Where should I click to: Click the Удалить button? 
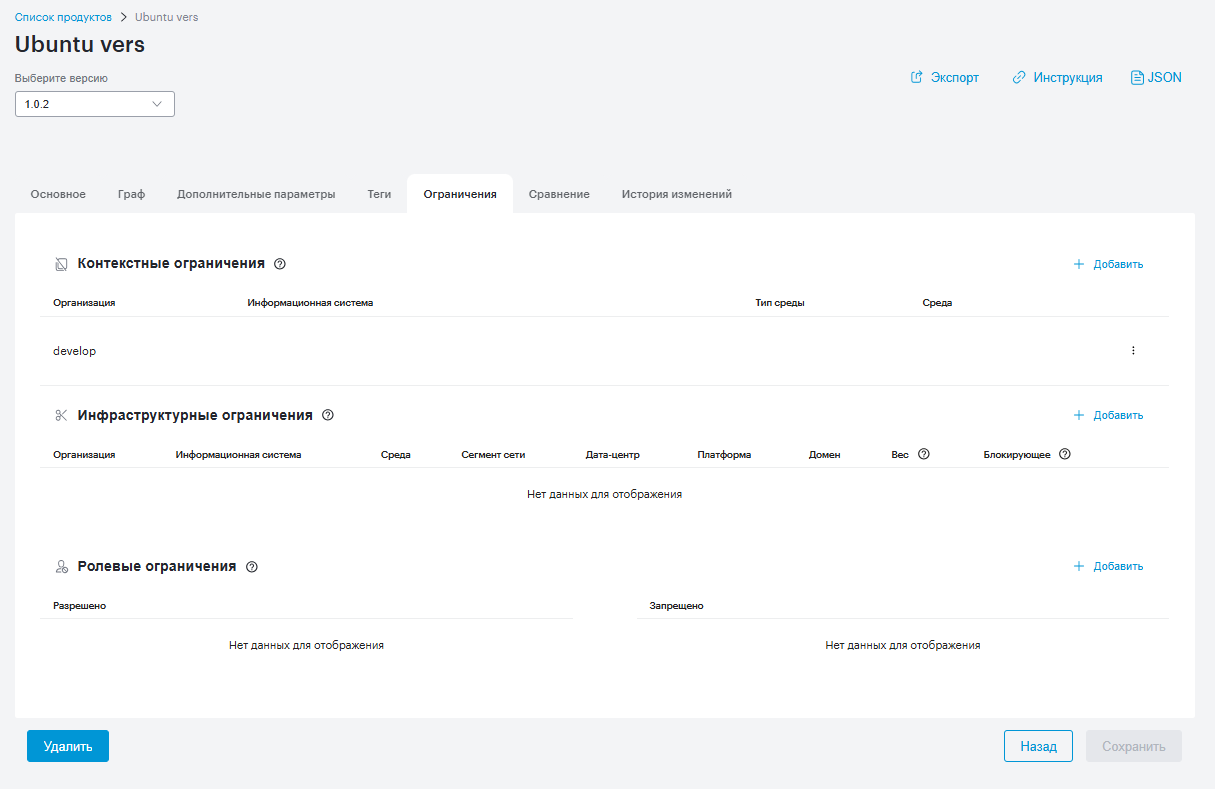[x=68, y=746]
